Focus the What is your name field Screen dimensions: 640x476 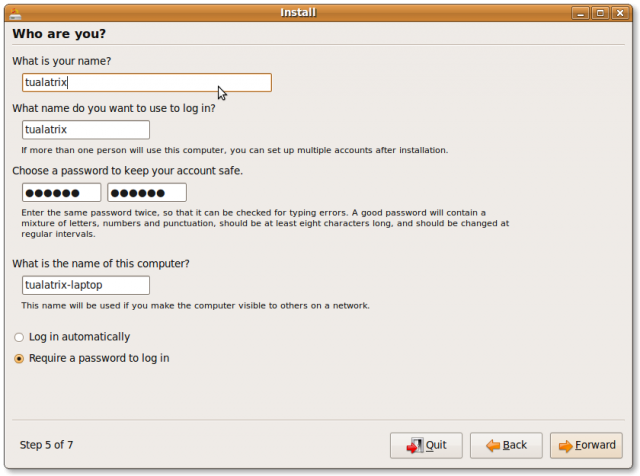146,83
